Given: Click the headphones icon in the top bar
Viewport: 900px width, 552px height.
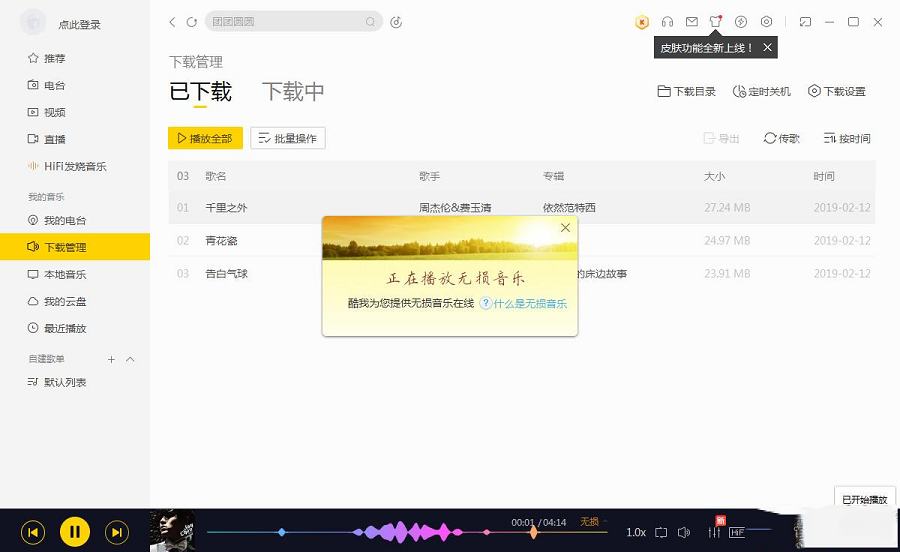Looking at the screenshot, I should 667,22.
